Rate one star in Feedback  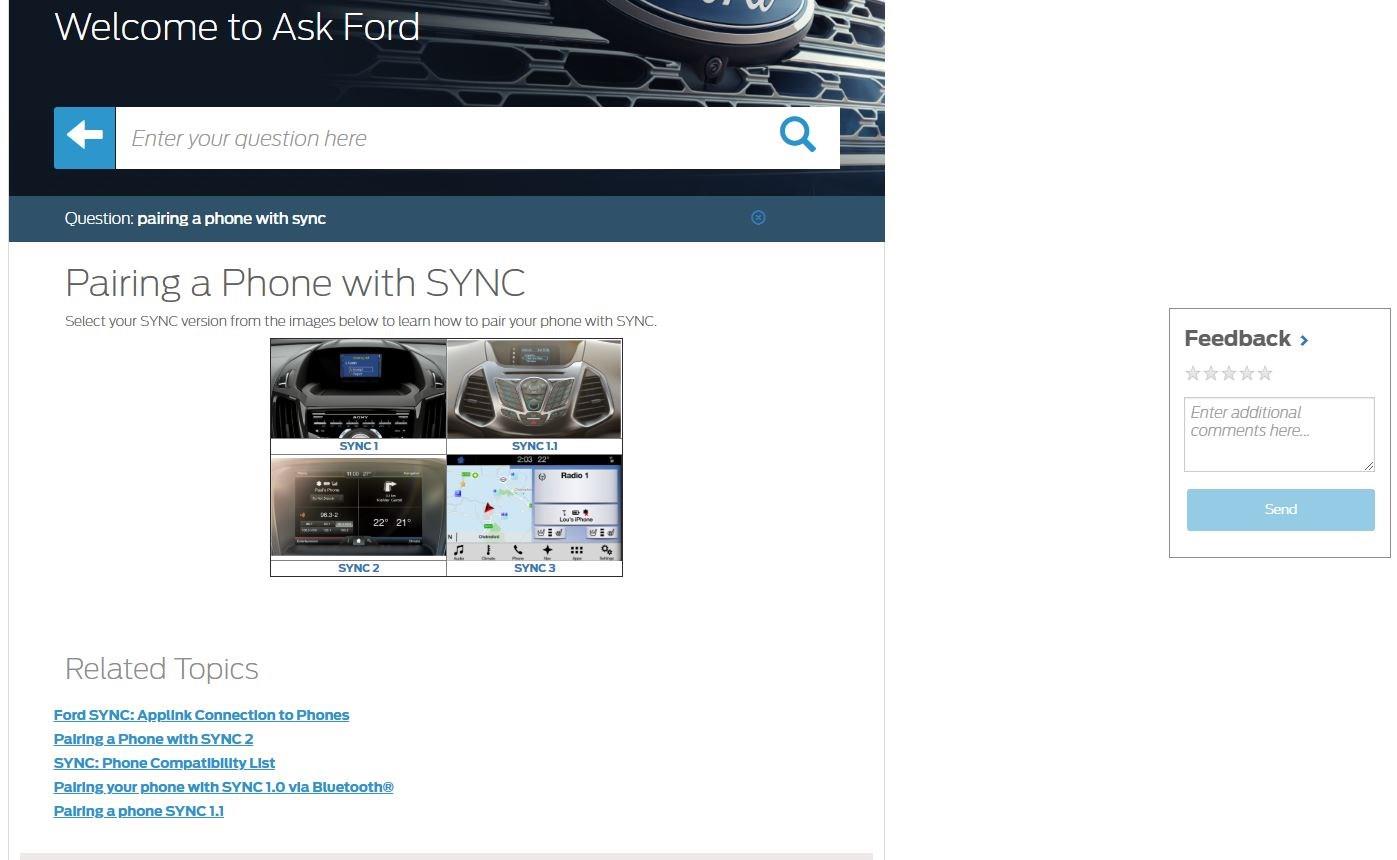point(1193,373)
